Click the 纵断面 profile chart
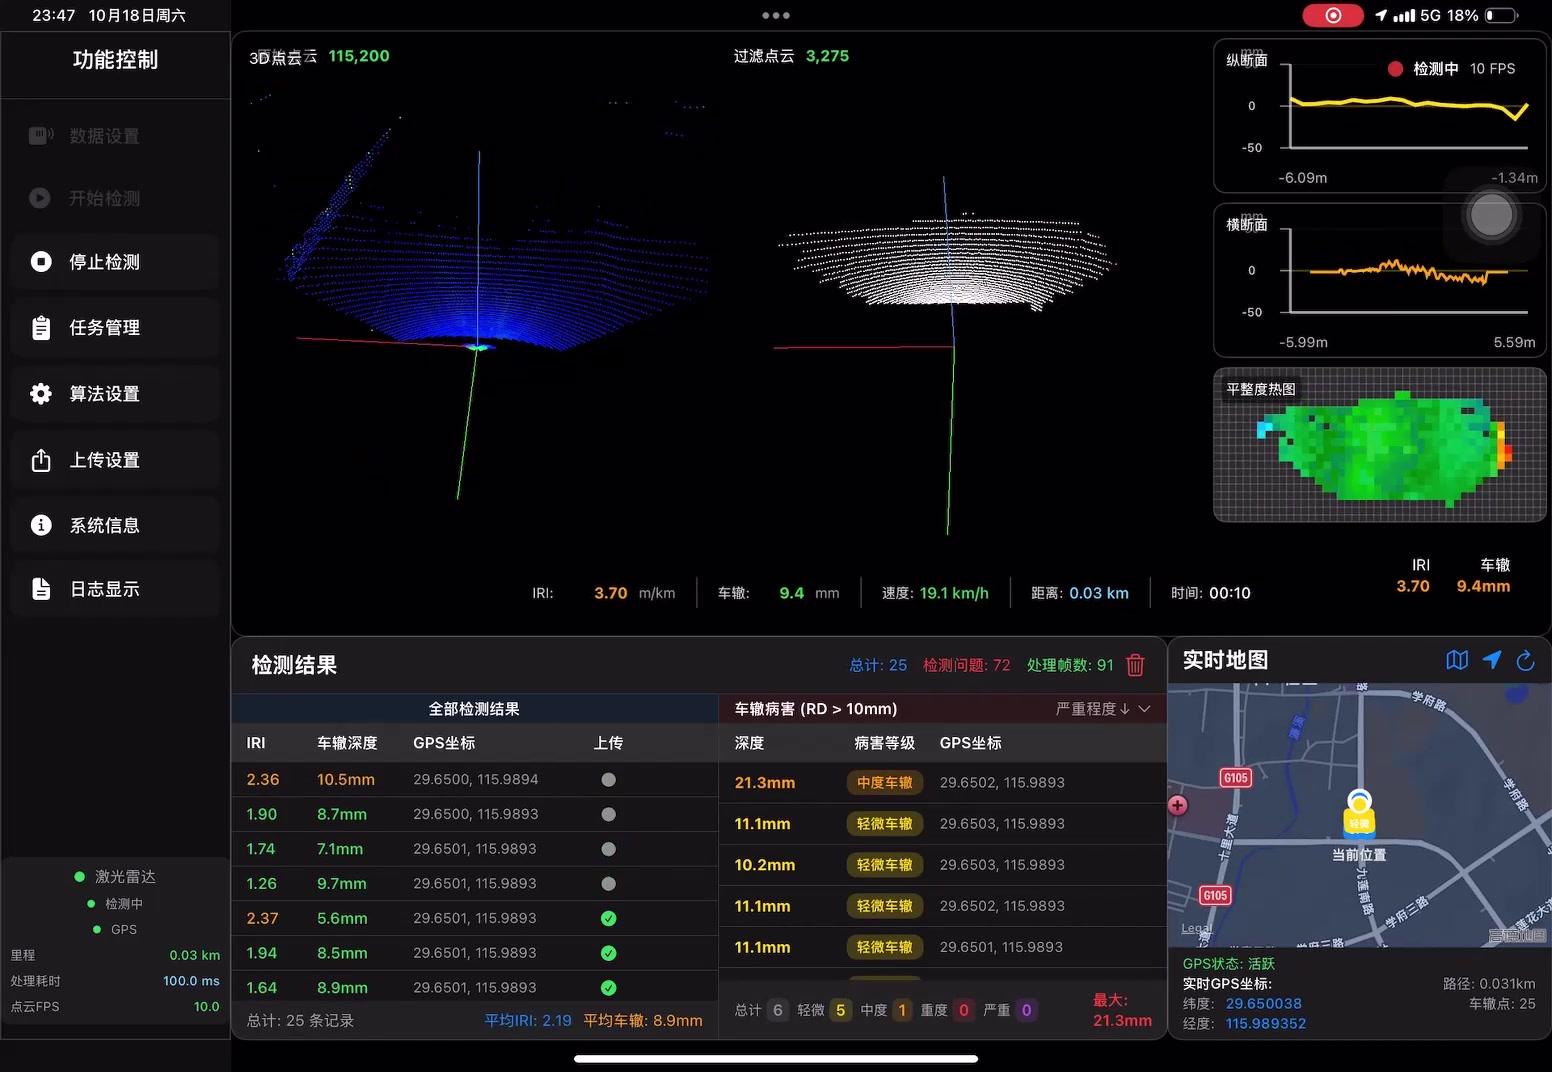Viewport: 1552px width, 1072px height. click(x=1380, y=116)
